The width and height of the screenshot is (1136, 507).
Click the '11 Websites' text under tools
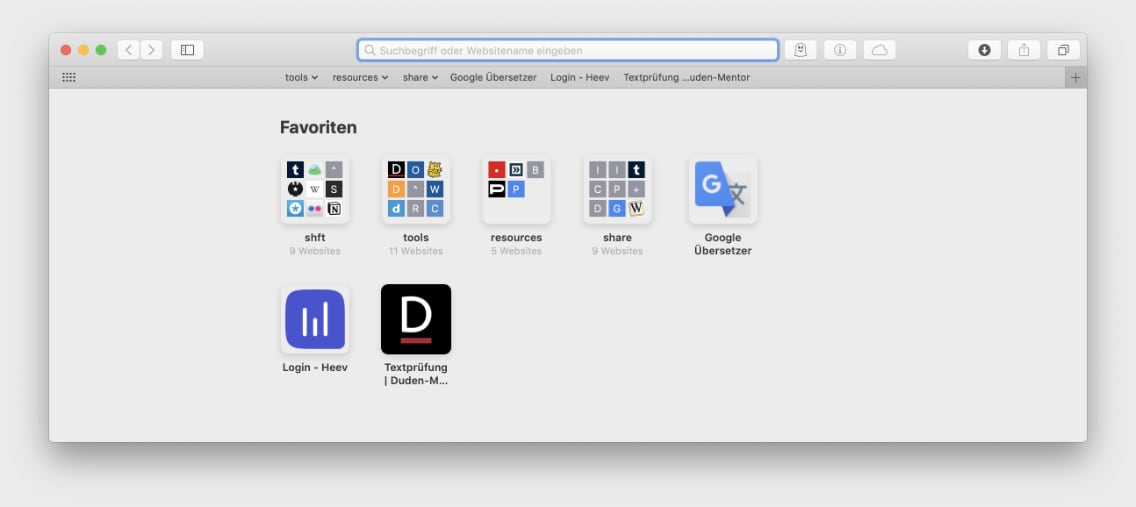tap(416, 251)
